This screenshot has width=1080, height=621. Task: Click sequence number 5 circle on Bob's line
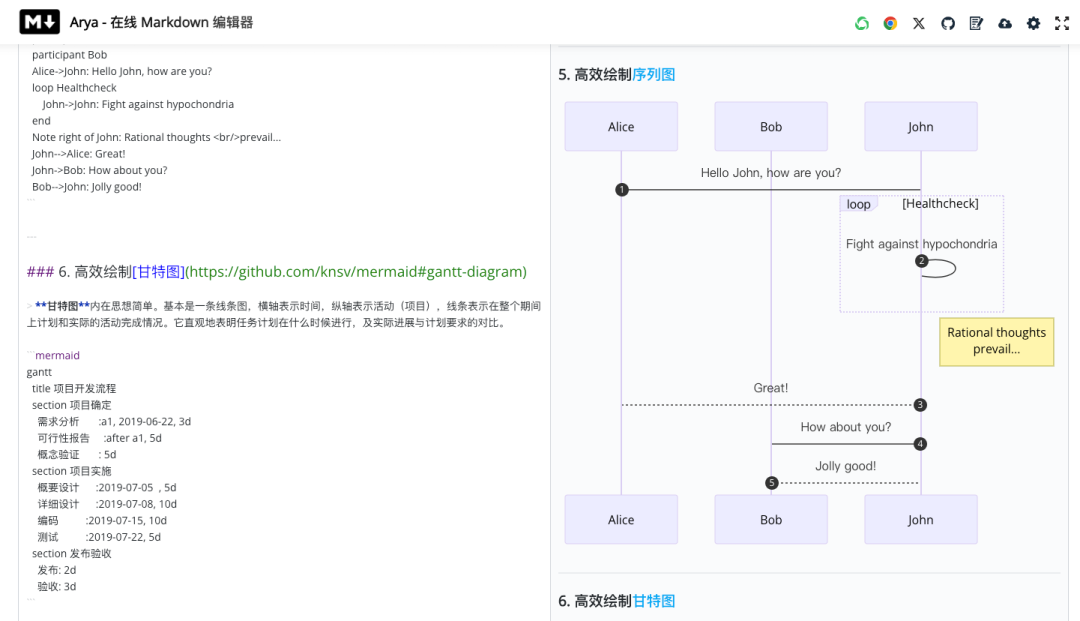point(771,483)
